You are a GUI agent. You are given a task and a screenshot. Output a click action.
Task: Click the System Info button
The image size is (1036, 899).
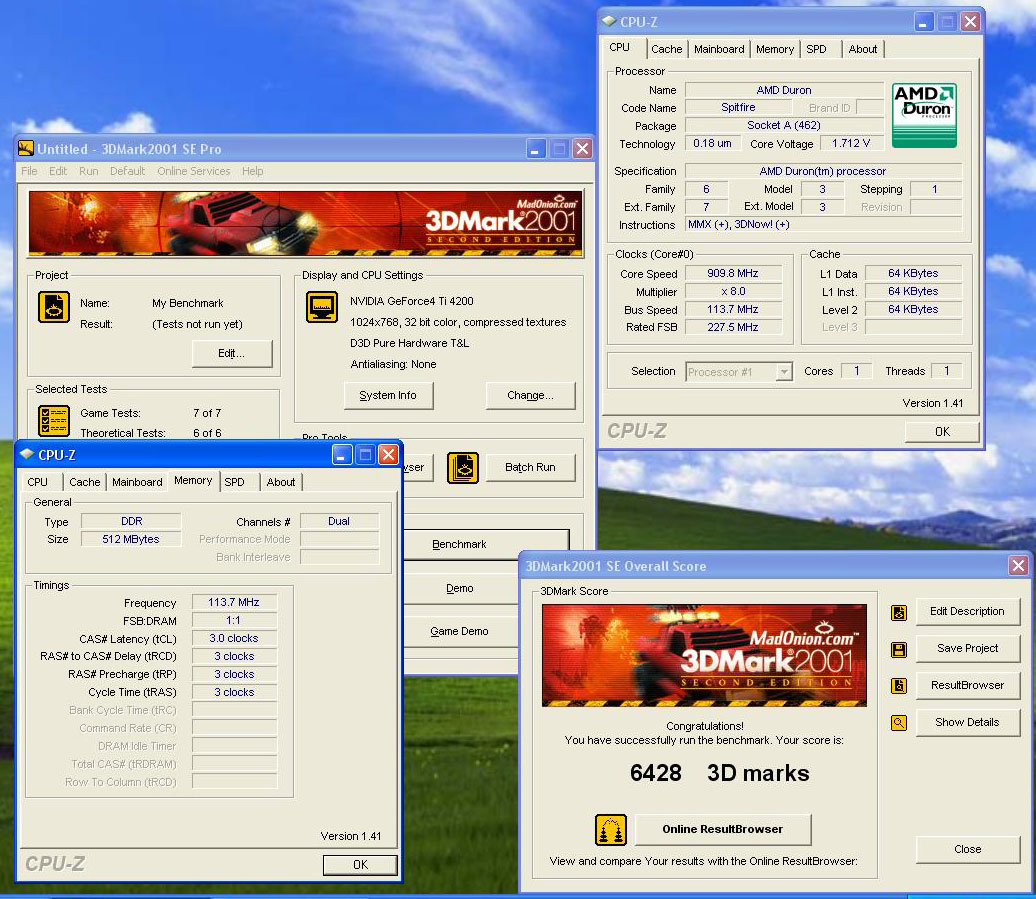pyautogui.click(x=388, y=395)
